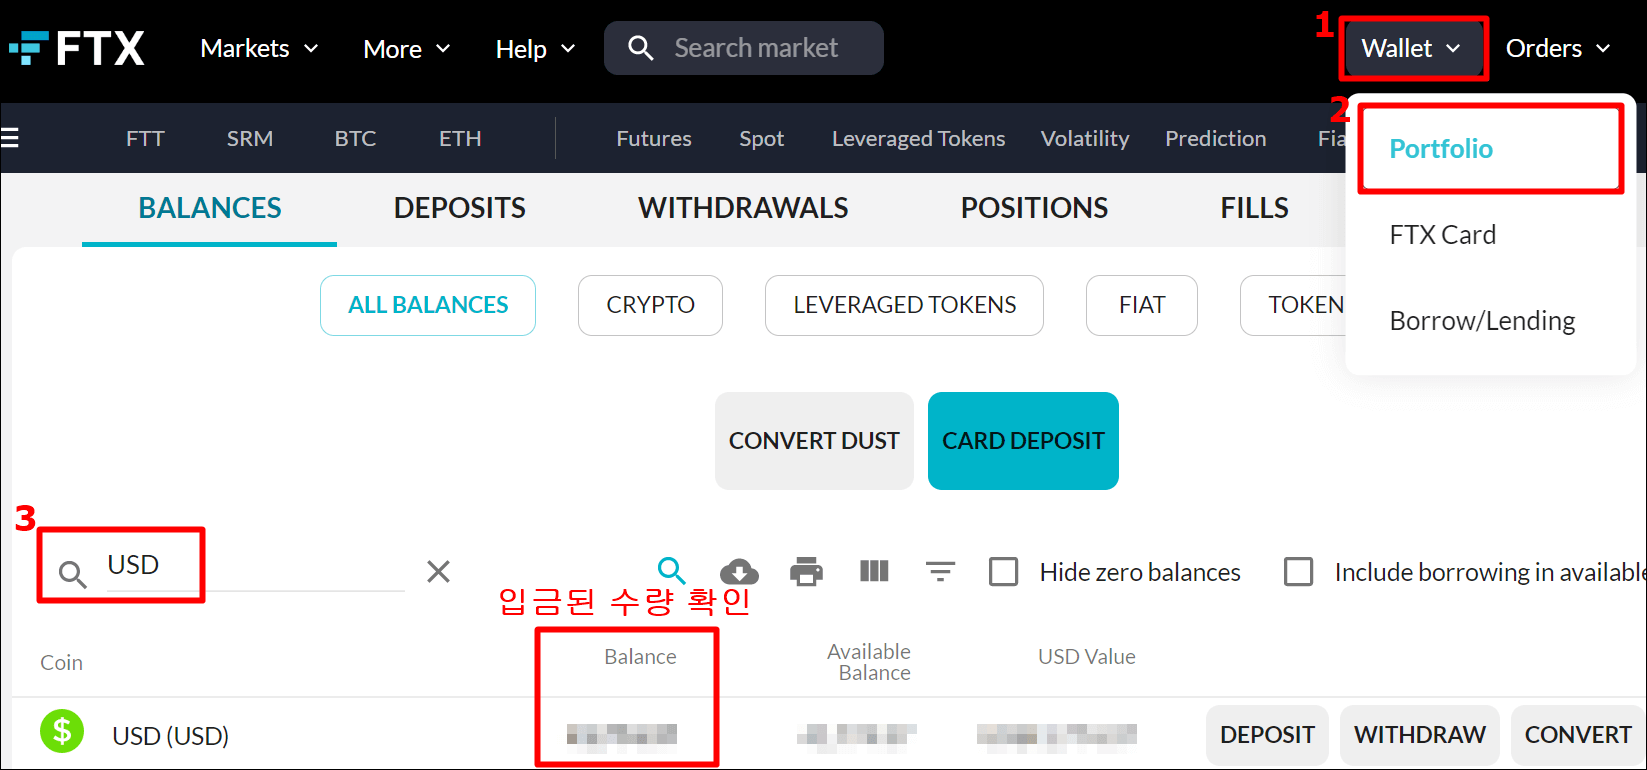The image size is (1647, 770).
Task: Toggle Include borrowing in available checkbox
Action: click(x=1298, y=572)
